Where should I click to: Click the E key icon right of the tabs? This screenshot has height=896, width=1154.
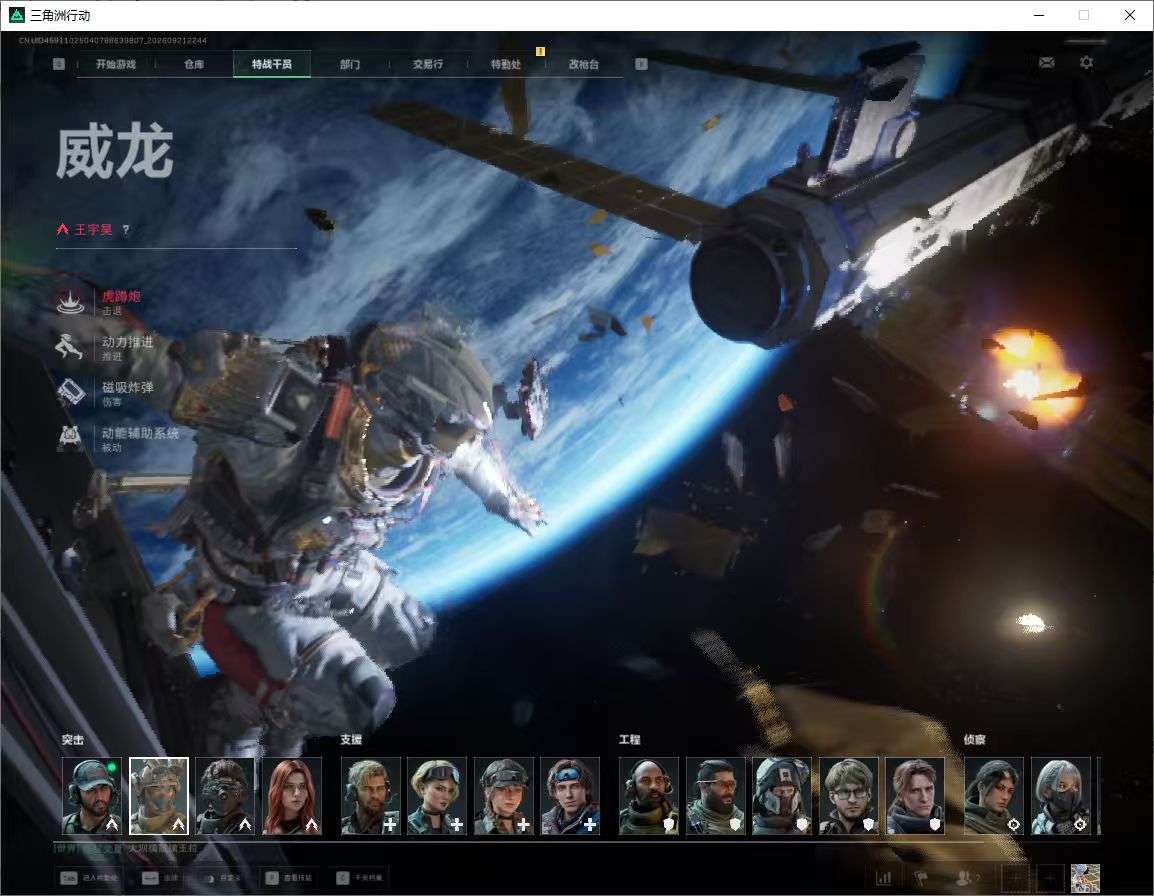pos(641,64)
